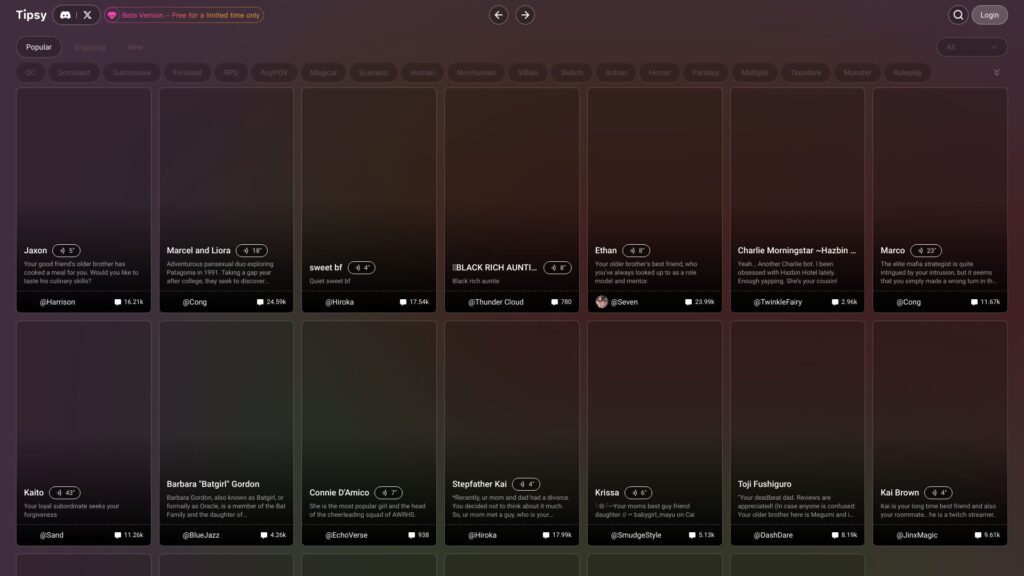
Task: Open the X social link icon
Action: tap(88, 15)
